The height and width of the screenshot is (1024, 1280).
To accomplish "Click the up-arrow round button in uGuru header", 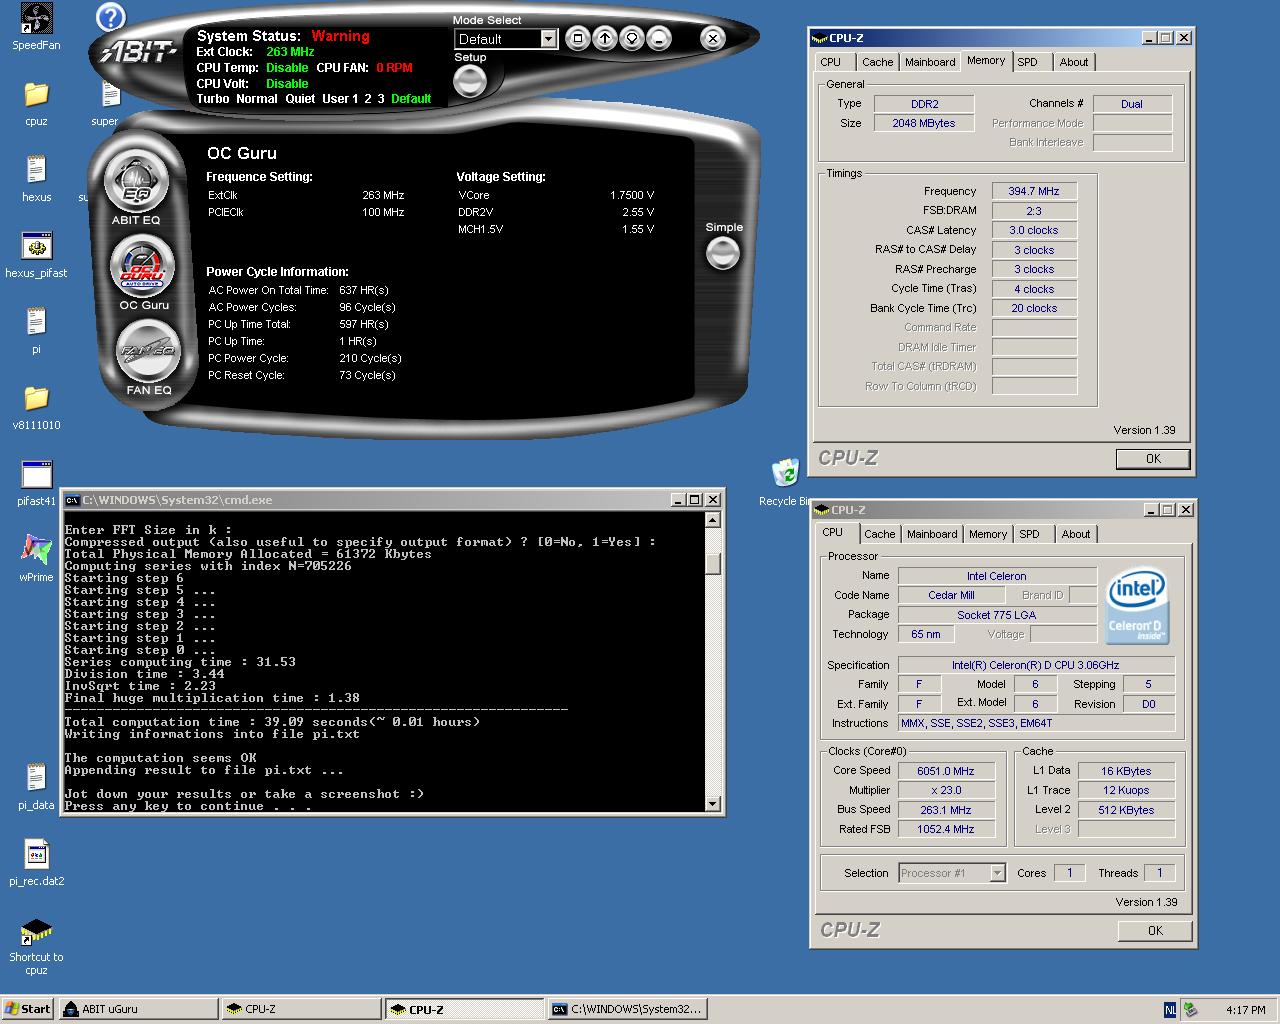I will click(x=605, y=39).
